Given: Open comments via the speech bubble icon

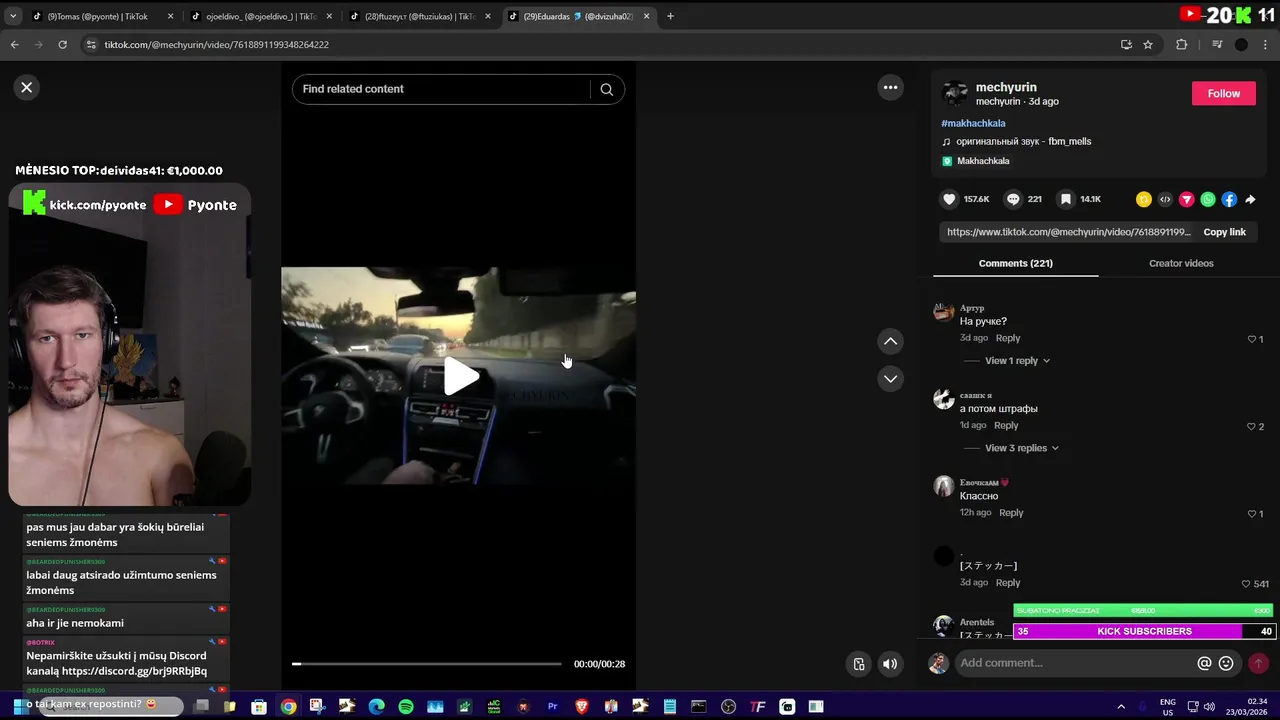Looking at the screenshot, I should tap(1013, 199).
